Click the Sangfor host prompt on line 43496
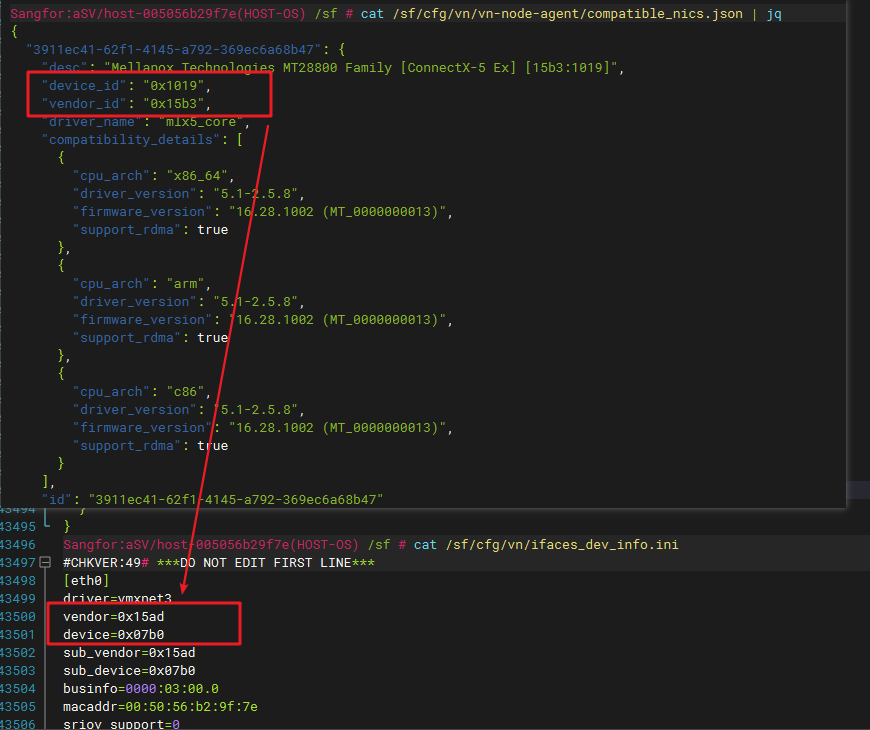The image size is (870, 730). (x=211, y=545)
